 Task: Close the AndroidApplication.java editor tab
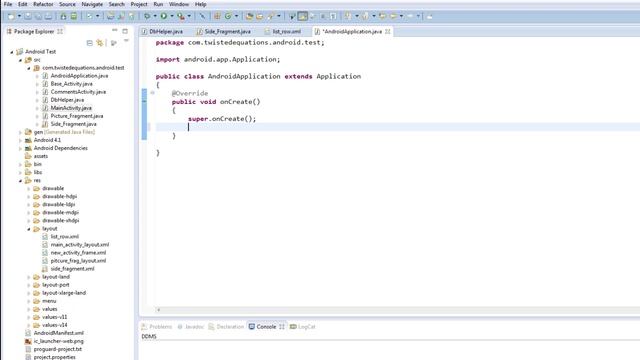388,31
